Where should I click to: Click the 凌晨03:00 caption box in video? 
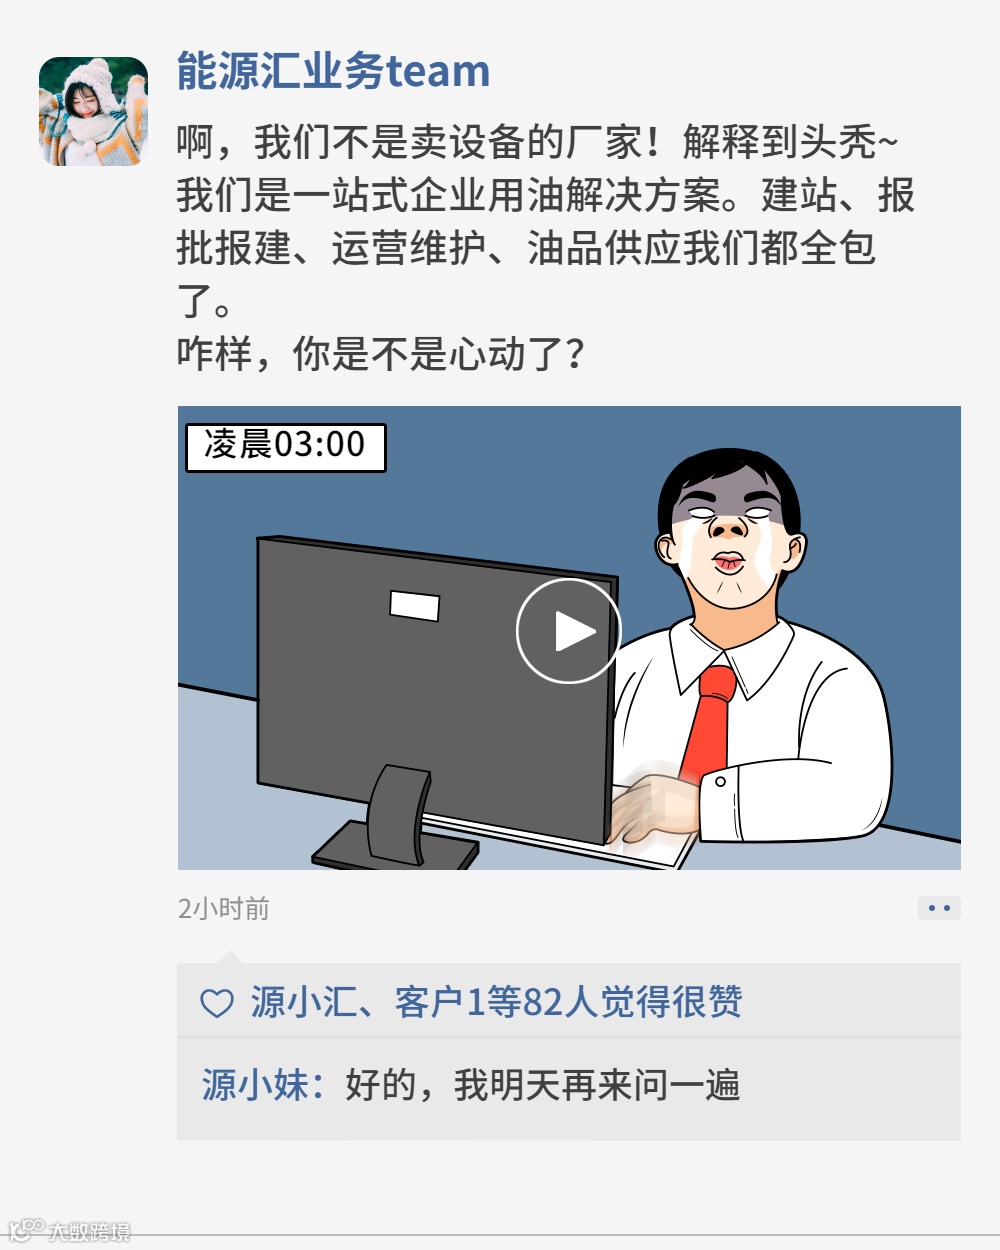[286, 446]
